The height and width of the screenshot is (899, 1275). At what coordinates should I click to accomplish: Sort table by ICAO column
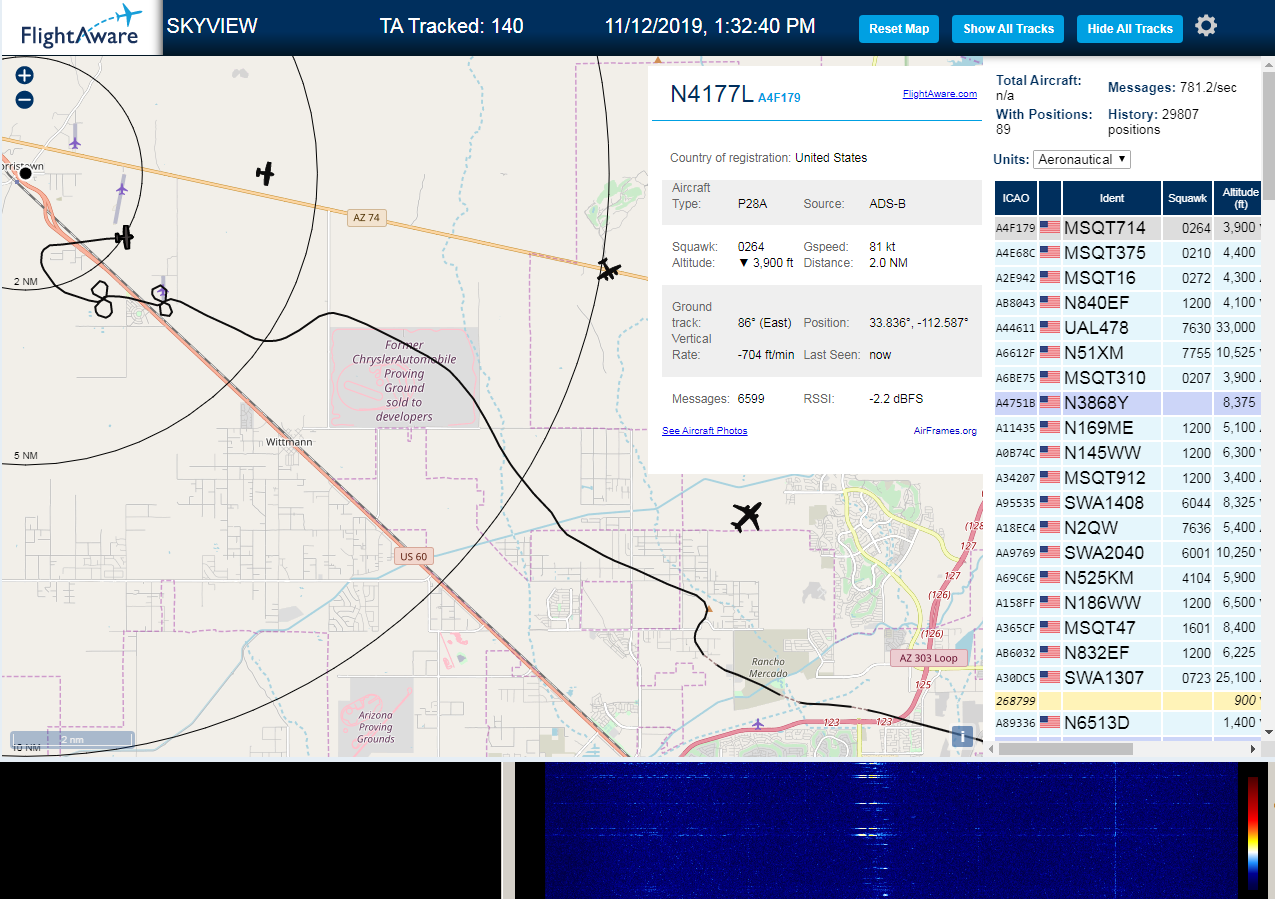coord(1015,198)
